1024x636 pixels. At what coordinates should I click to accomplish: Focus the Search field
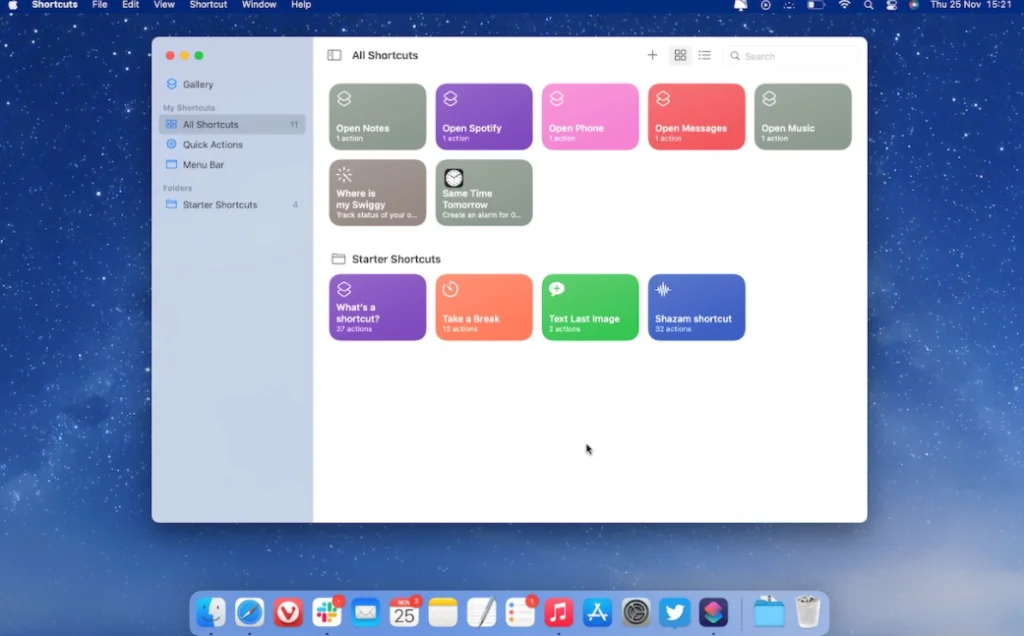click(x=790, y=56)
